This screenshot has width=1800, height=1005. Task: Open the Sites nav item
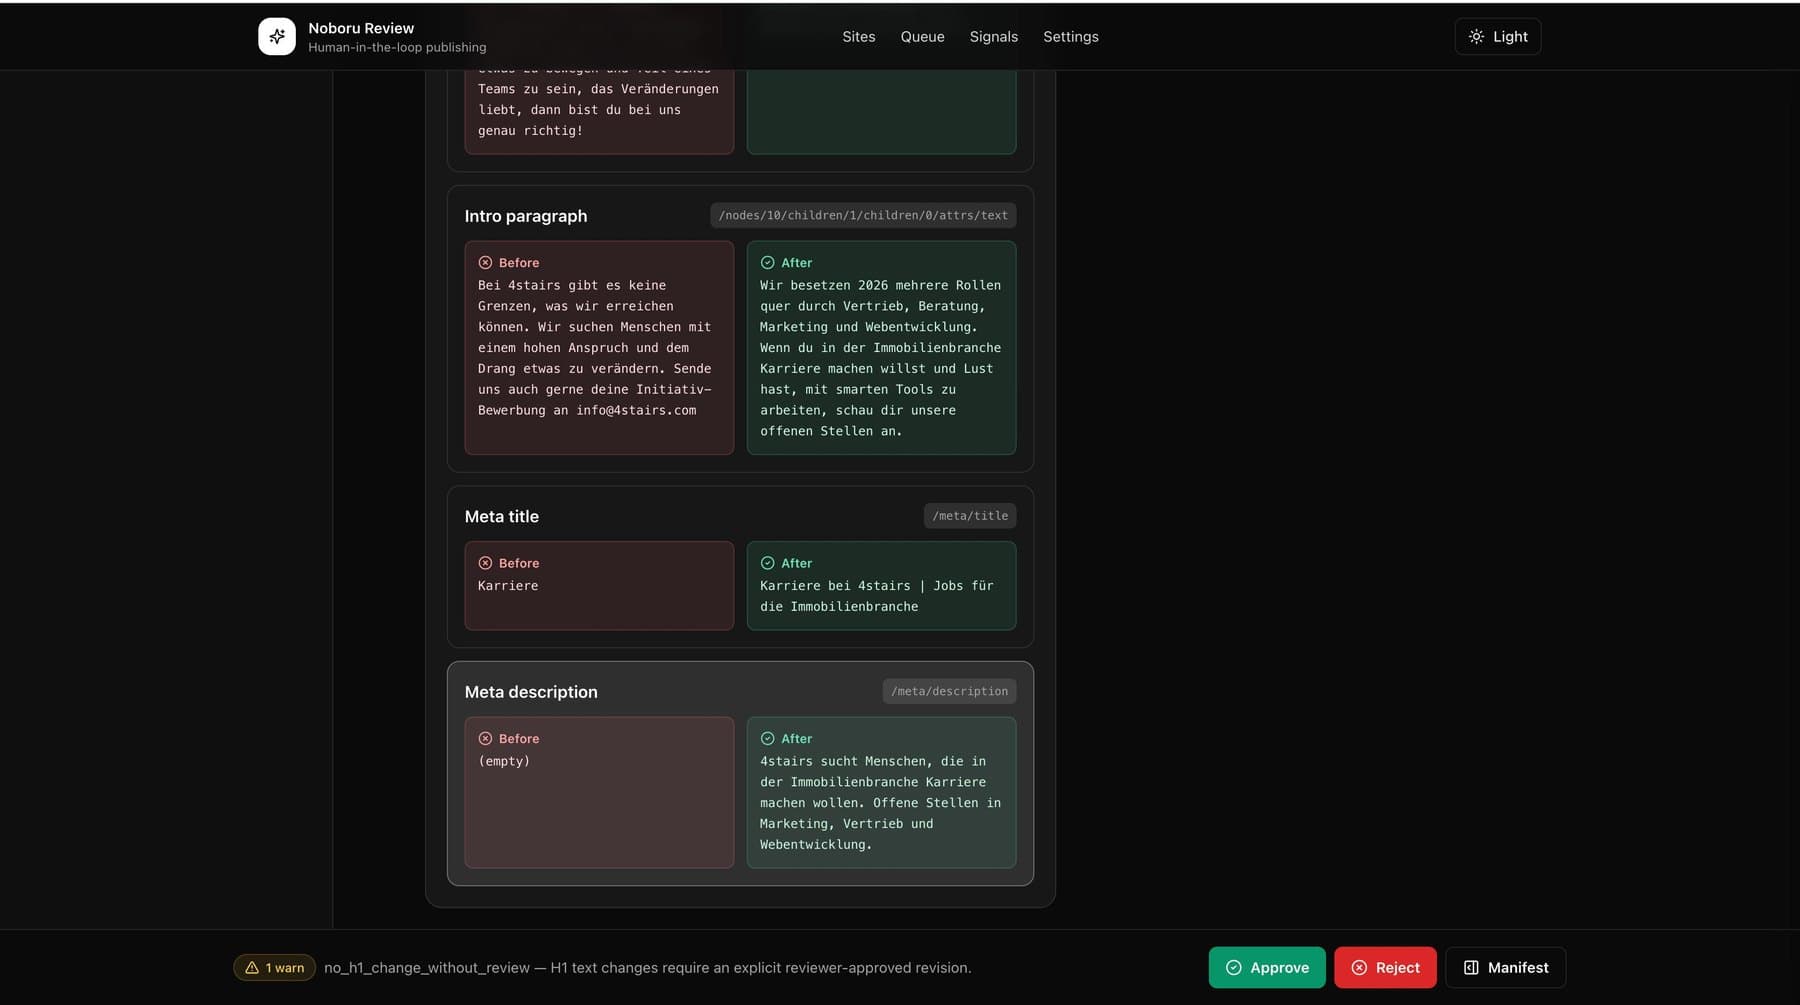[x=858, y=36]
